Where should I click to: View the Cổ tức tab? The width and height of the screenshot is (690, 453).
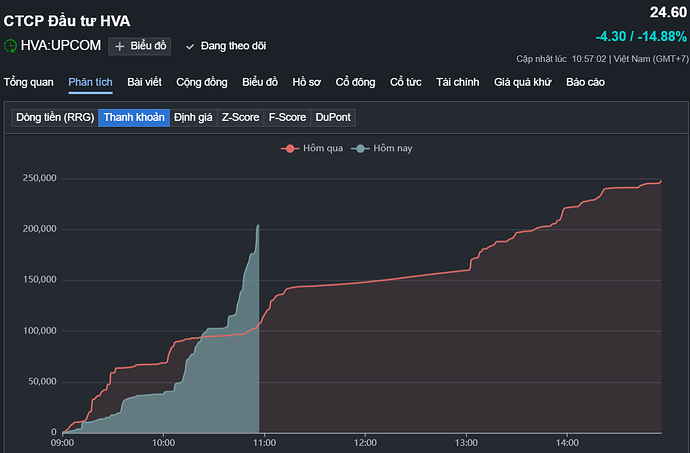point(407,81)
